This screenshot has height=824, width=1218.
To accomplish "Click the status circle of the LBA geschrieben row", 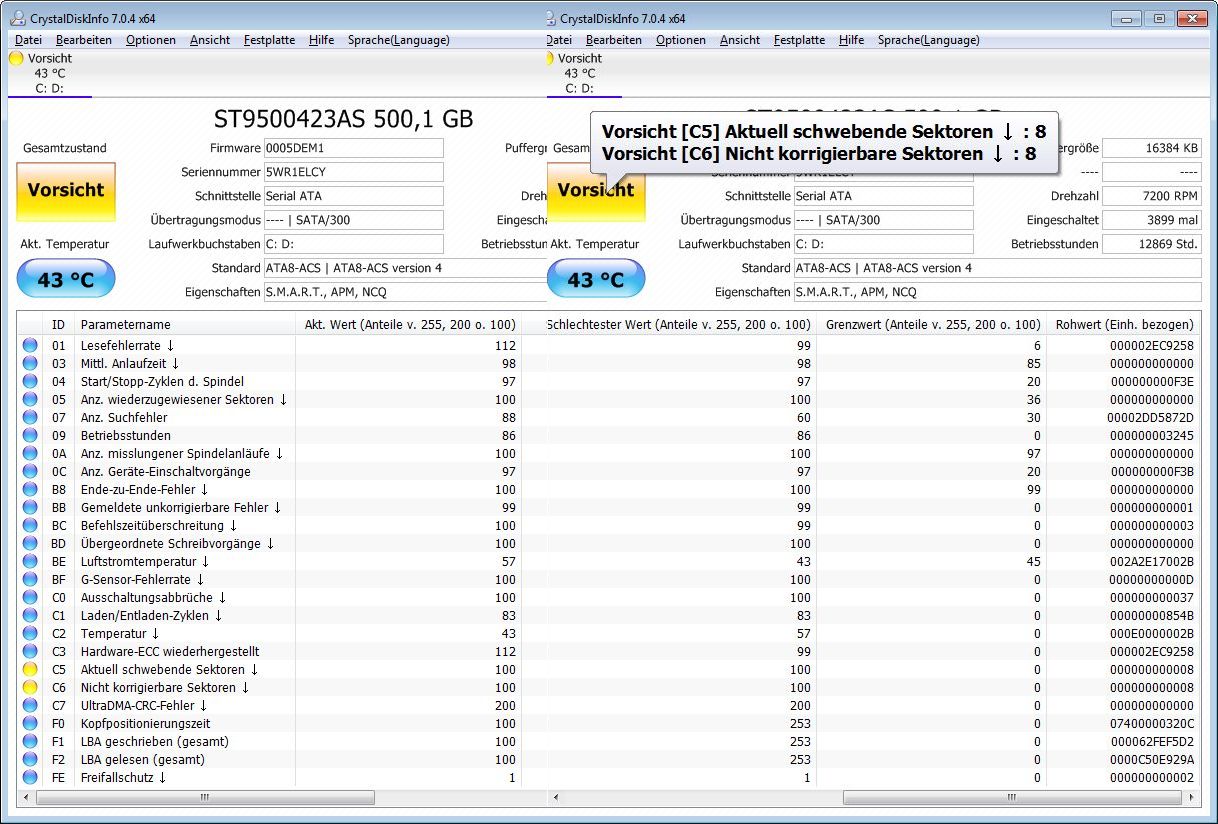I will coord(30,742).
